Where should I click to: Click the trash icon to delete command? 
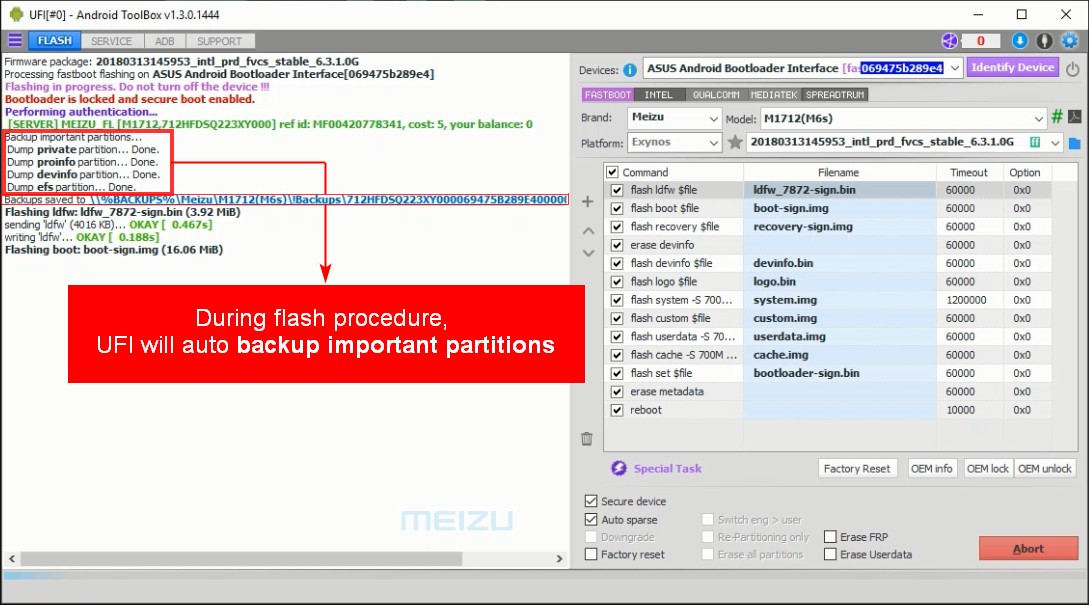pyautogui.click(x=587, y=438)
